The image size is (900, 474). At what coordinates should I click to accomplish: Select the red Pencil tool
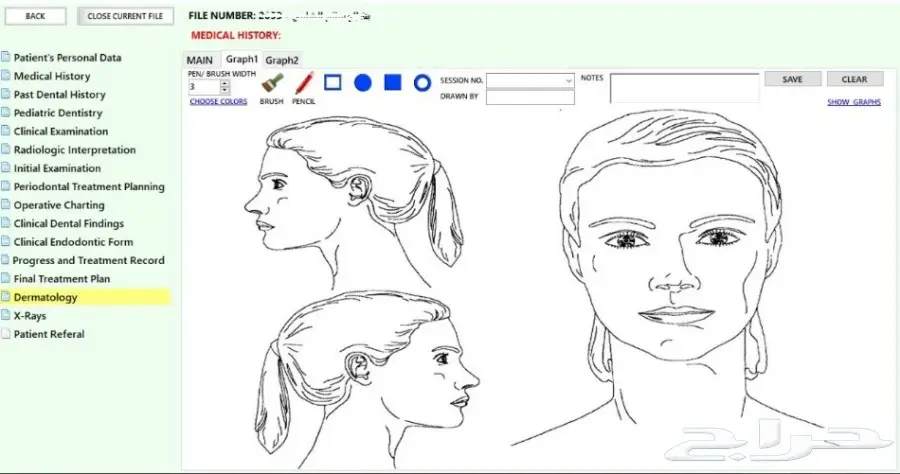tap(304, 83)
